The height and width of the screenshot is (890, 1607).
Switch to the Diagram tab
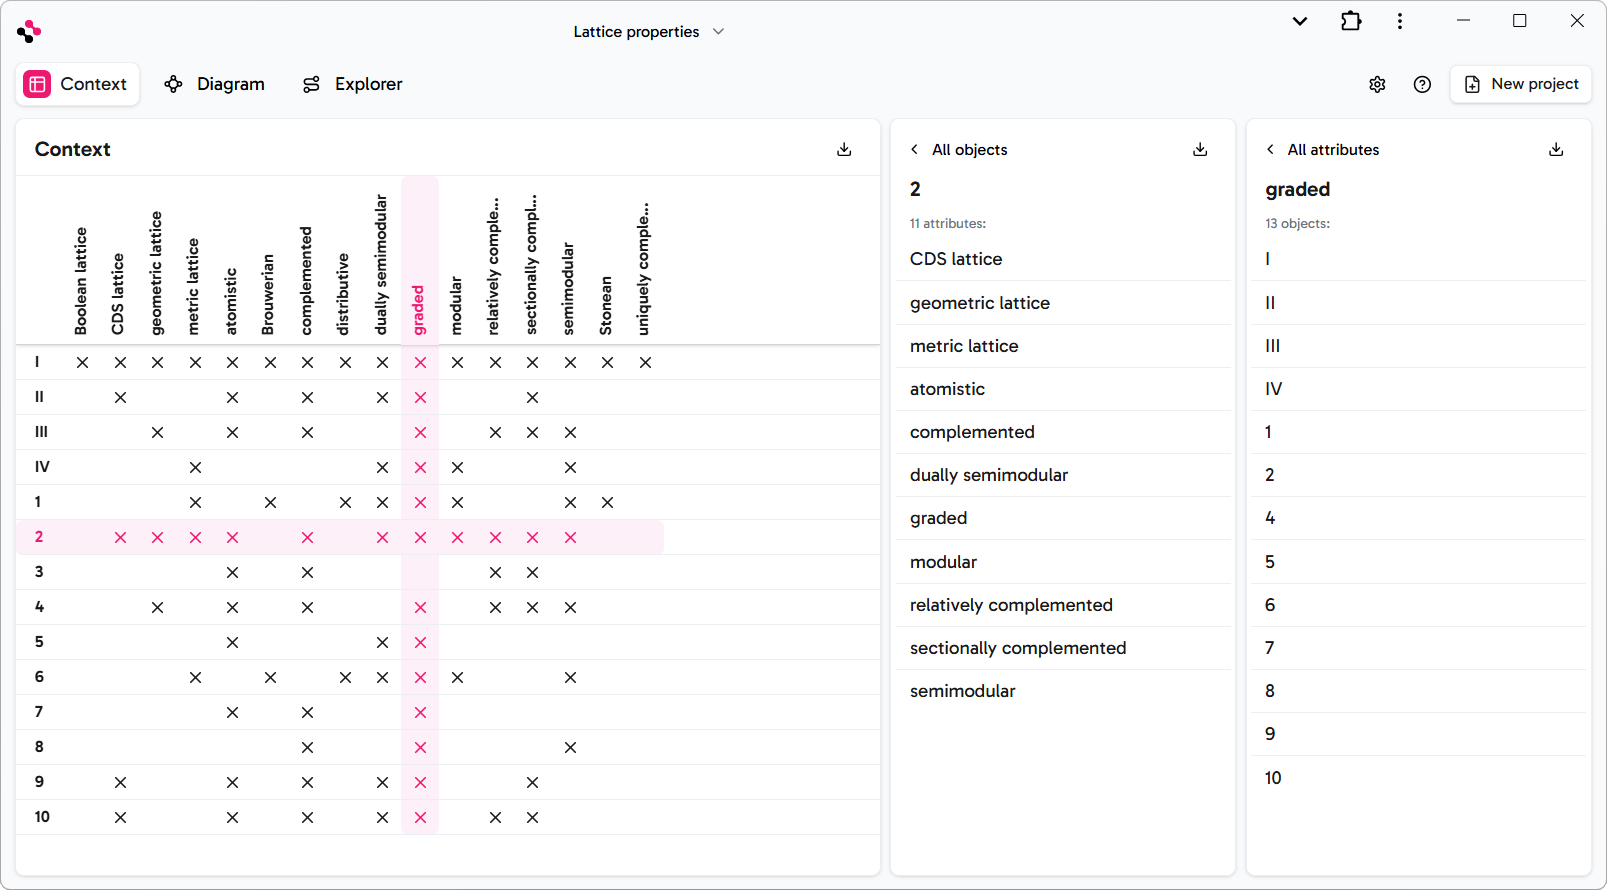(x=215, y=84)
